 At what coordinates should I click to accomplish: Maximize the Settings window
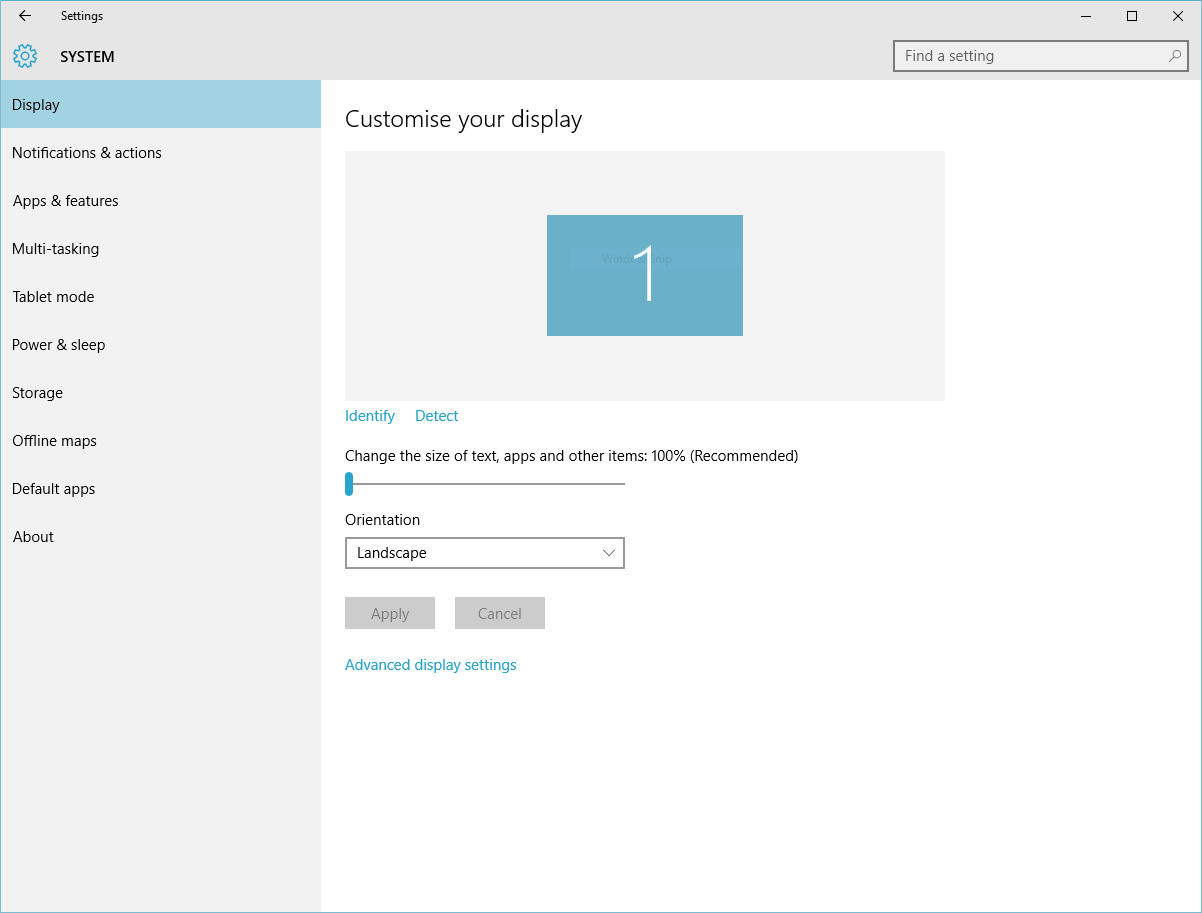(x=1132, y=16)
